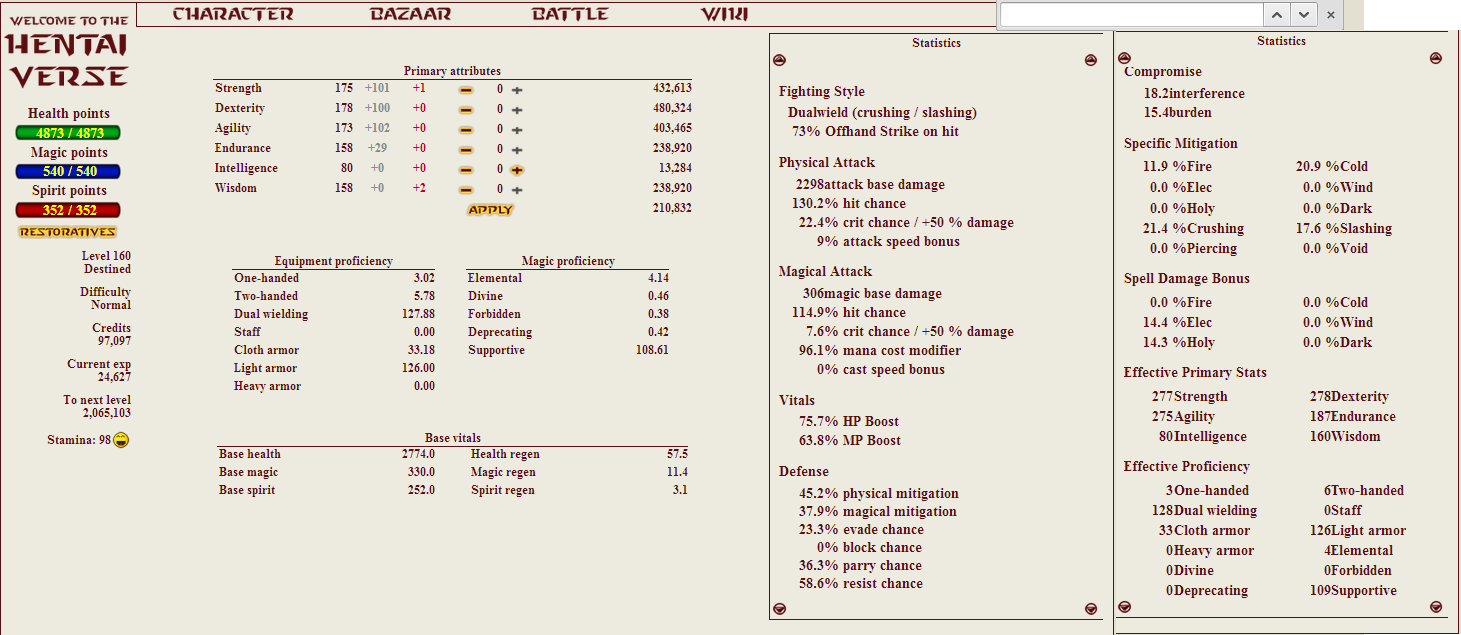Click Dual wielding in Equipment proficiency
This screenshot has height=635, width=1461.
coord(271,314)
